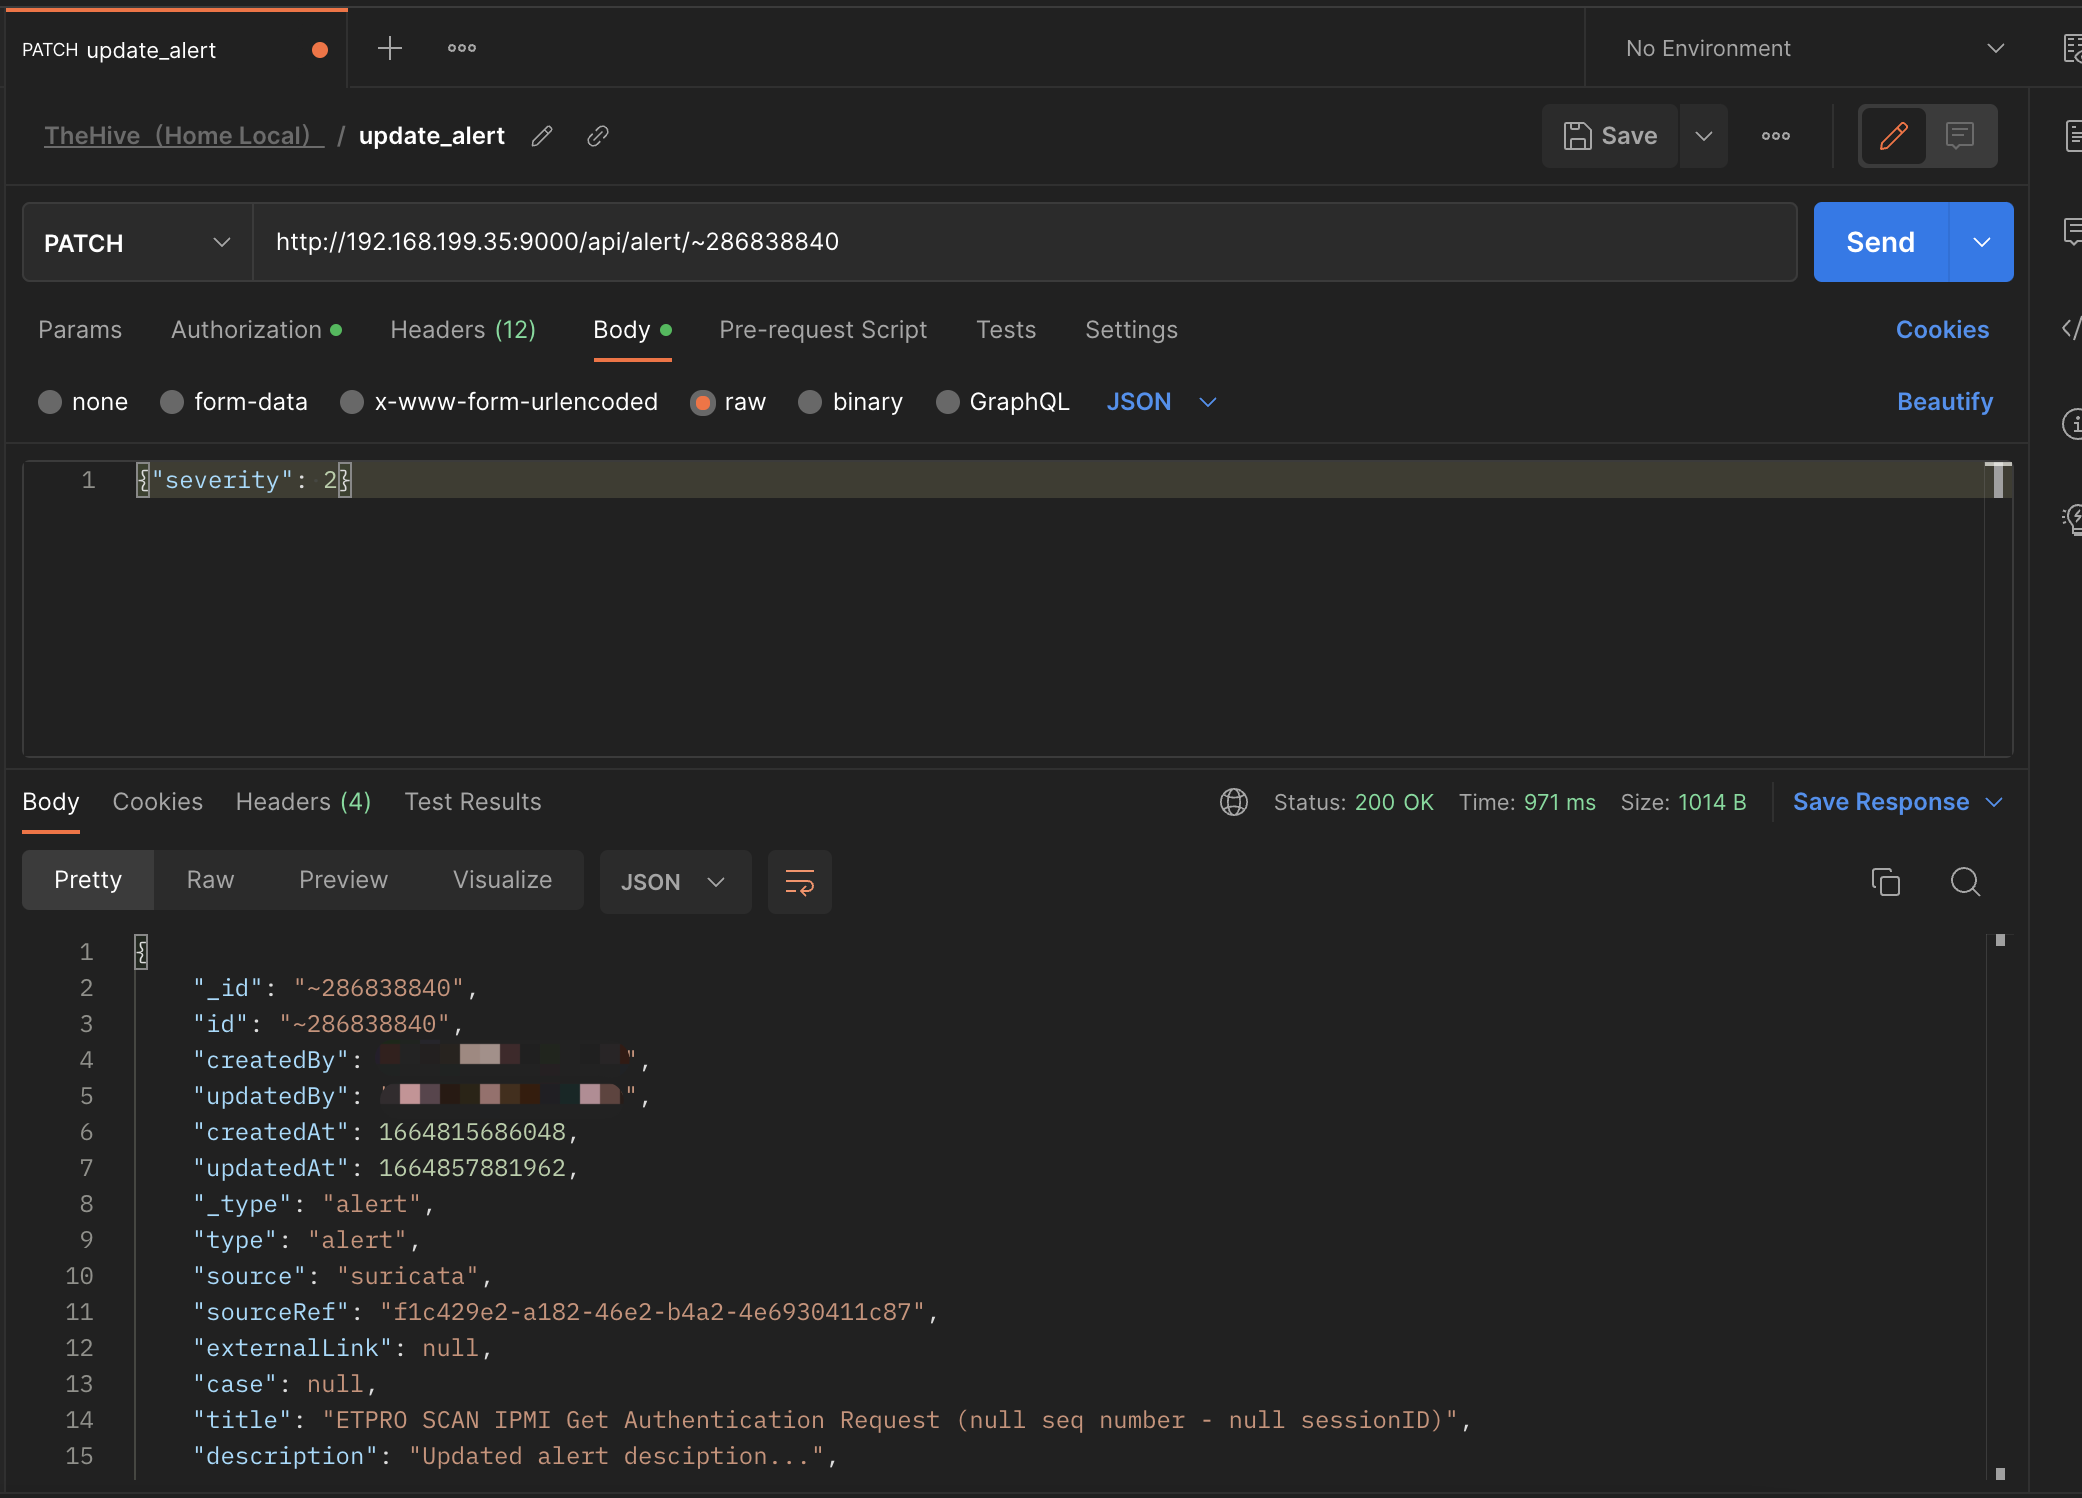Click the request URL input field

click(x=1025, y=242)
